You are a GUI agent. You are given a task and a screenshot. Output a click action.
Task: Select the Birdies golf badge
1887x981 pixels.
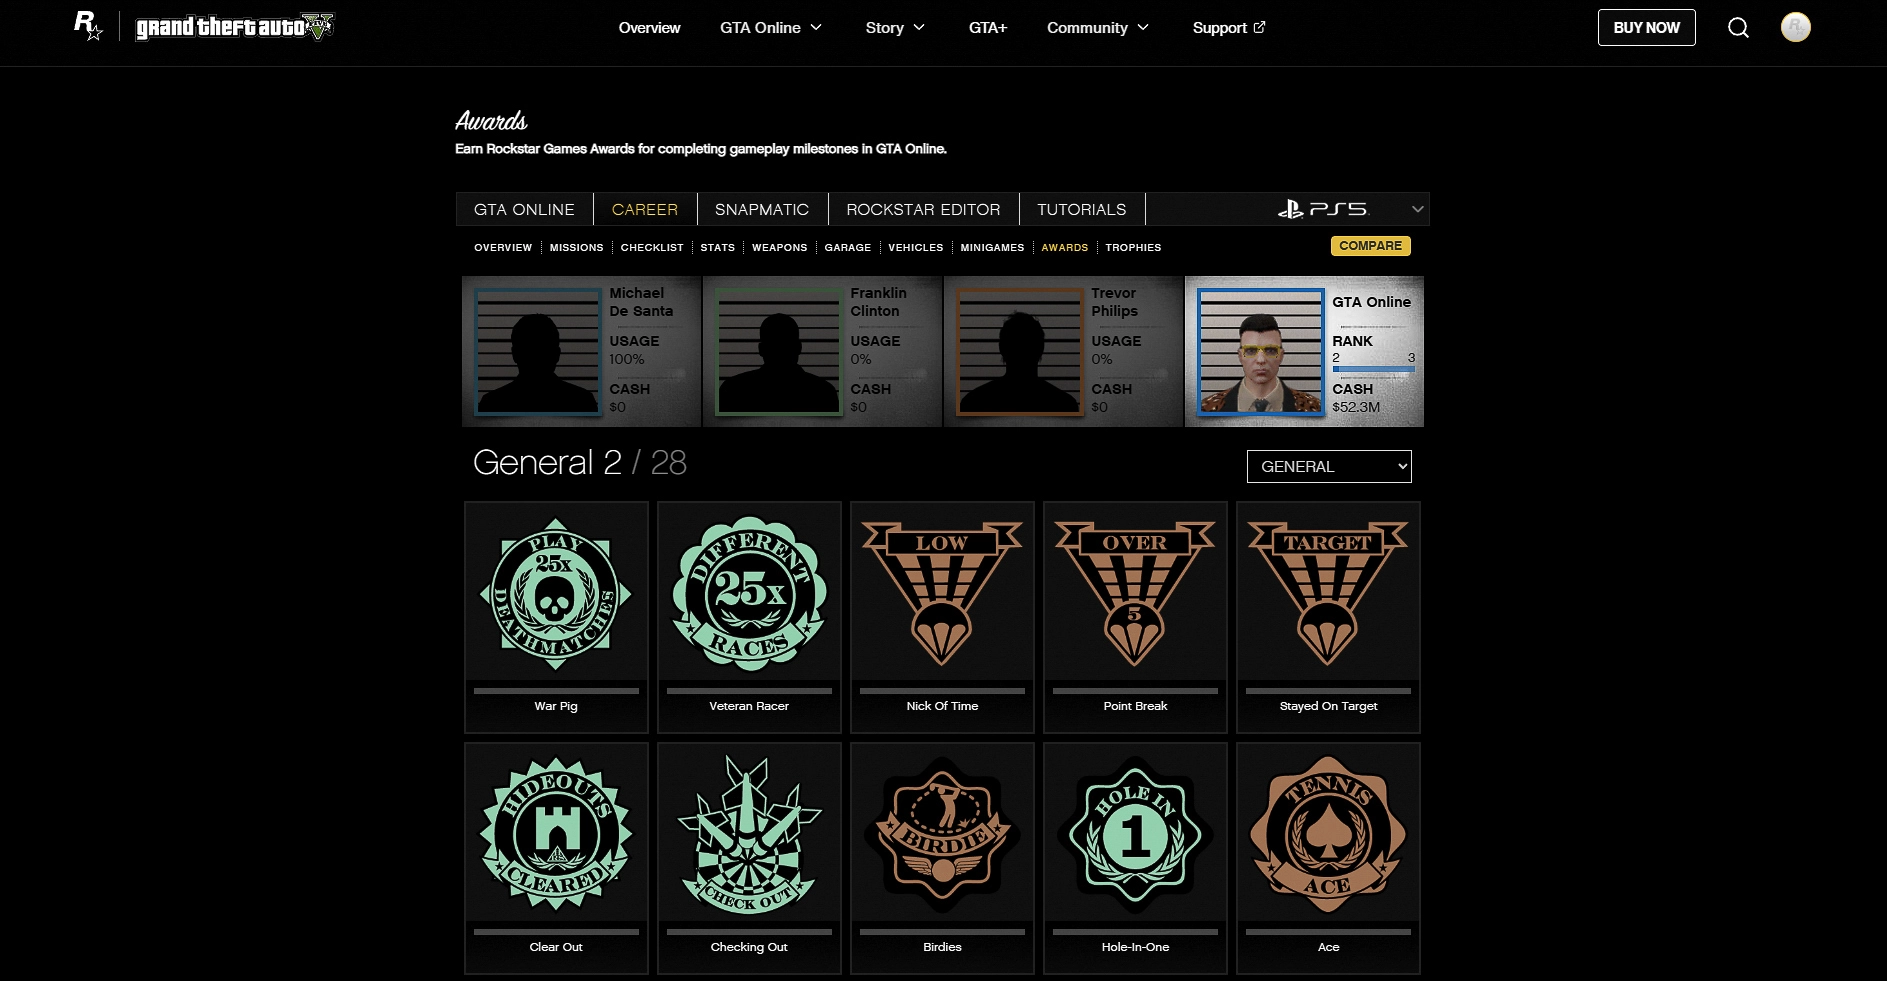pos(942,834)
